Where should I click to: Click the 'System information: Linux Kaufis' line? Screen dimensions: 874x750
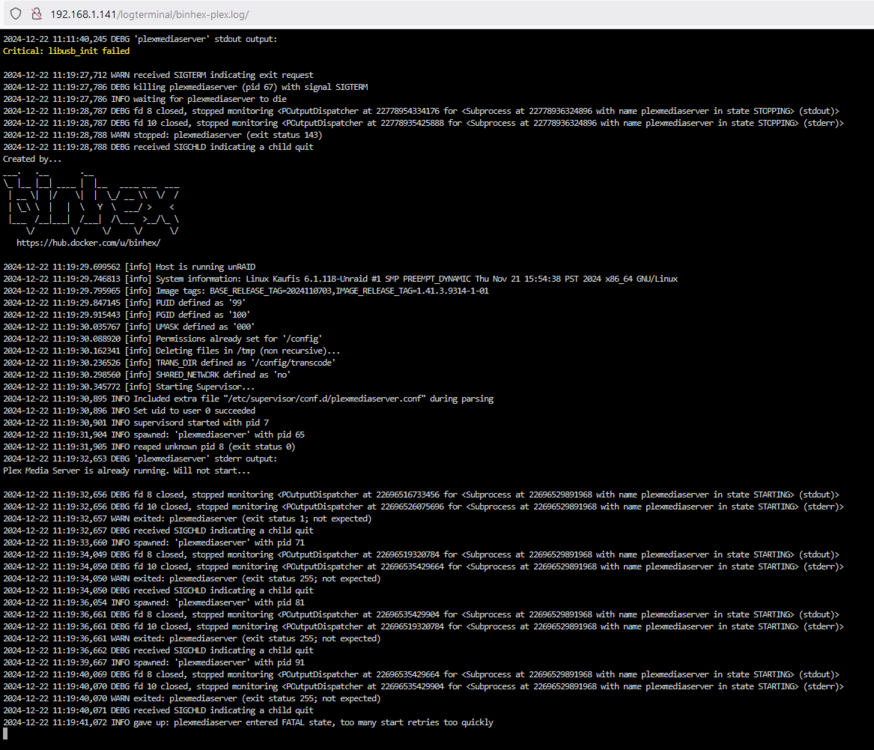coord(341,279)
